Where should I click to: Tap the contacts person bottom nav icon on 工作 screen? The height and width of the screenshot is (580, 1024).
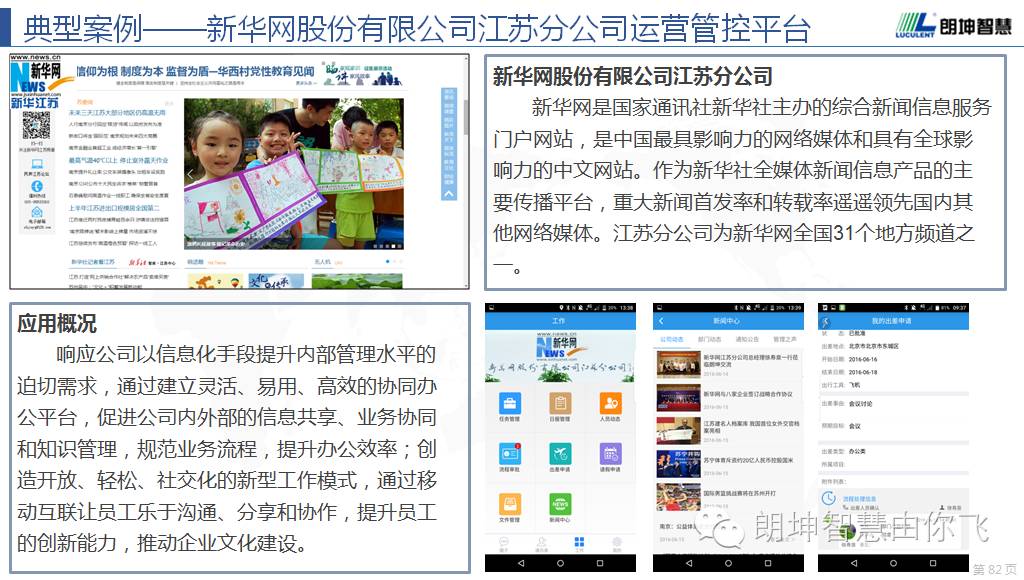(x=541, y=543)
